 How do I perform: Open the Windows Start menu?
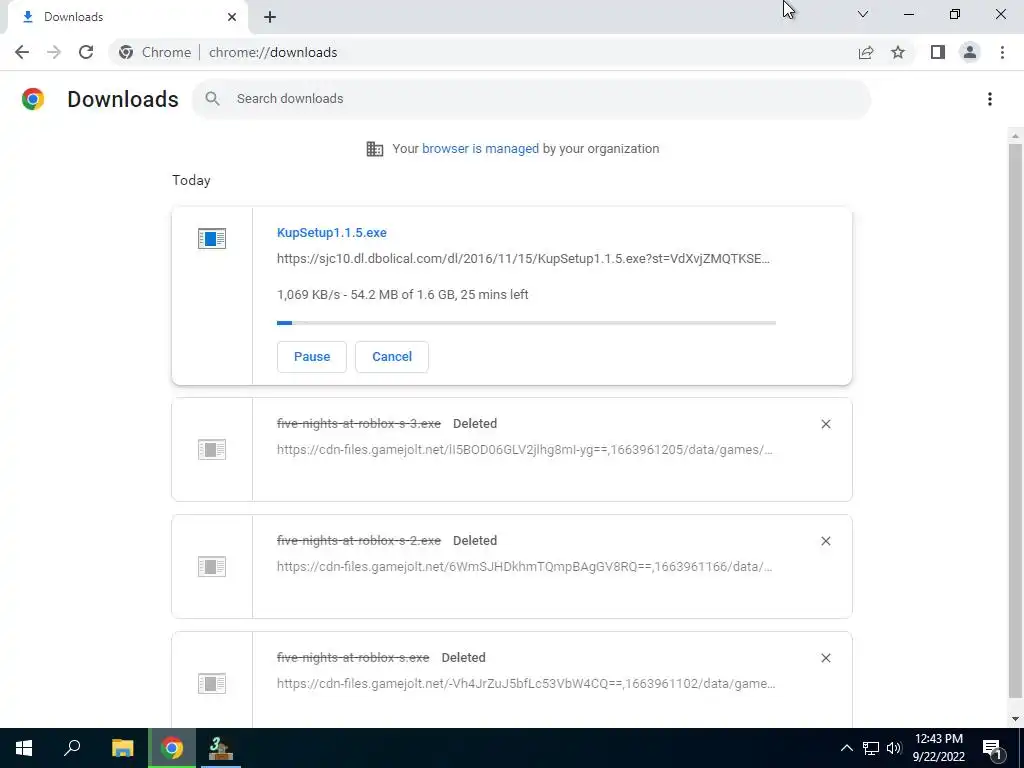[24, 748]
